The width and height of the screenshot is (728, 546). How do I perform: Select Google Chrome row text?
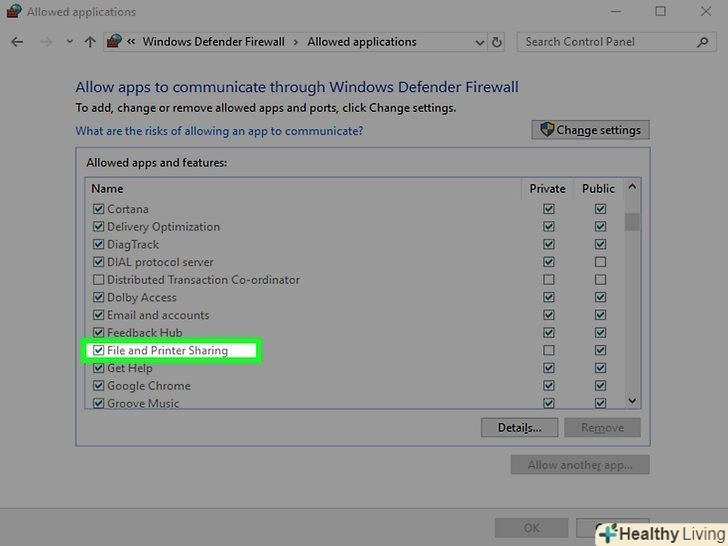(x=149, y=385)
